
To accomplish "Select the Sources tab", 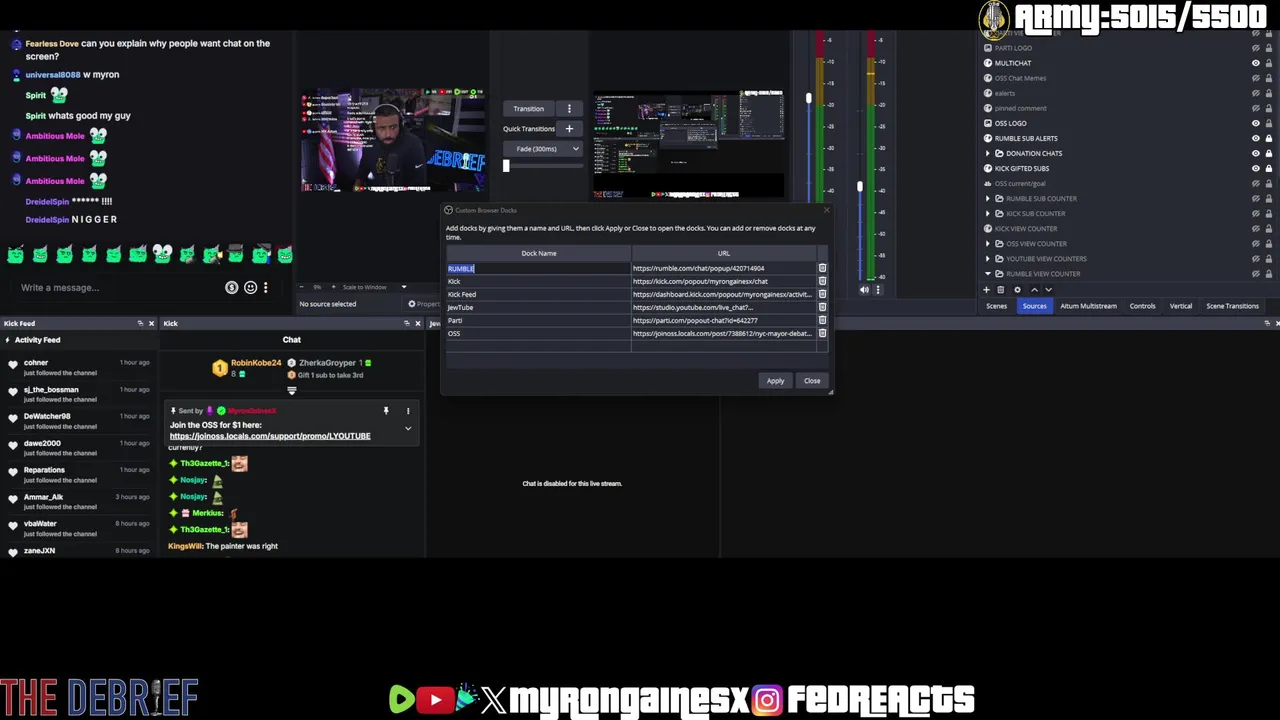I will pyautogui.click(x=1034, y=306).
